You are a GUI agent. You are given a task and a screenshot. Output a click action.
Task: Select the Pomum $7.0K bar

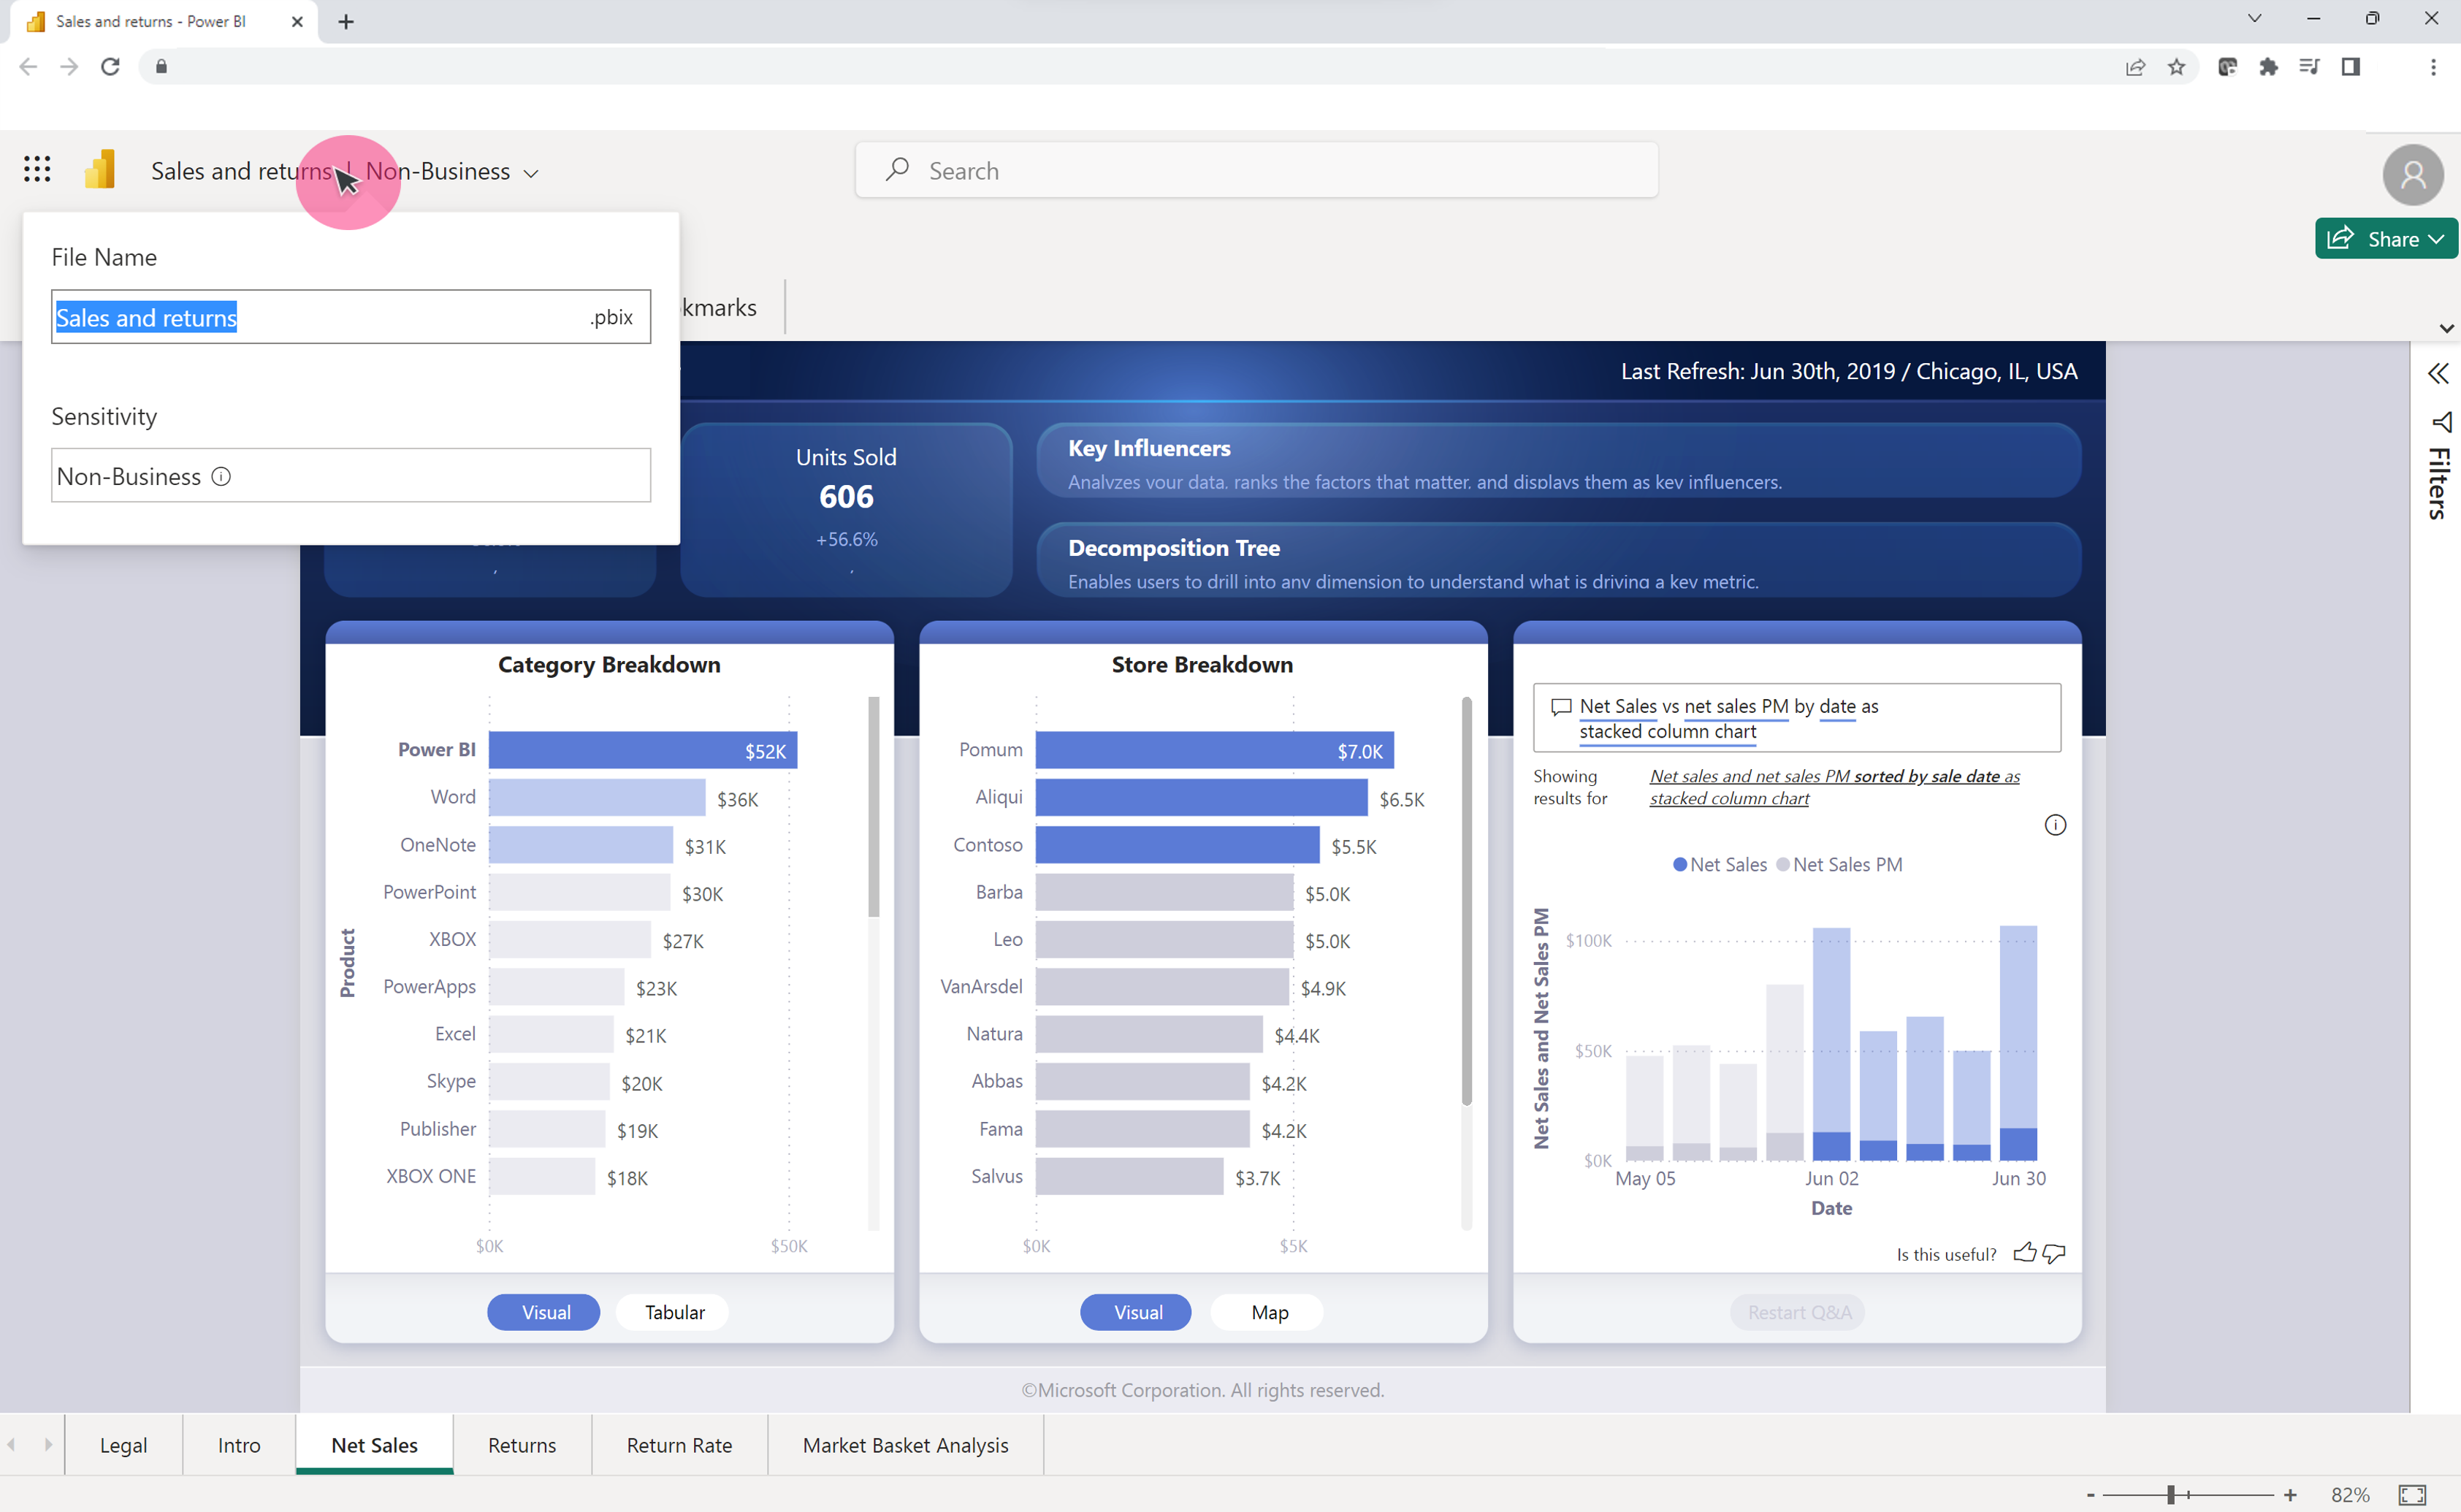[1214, 751]
